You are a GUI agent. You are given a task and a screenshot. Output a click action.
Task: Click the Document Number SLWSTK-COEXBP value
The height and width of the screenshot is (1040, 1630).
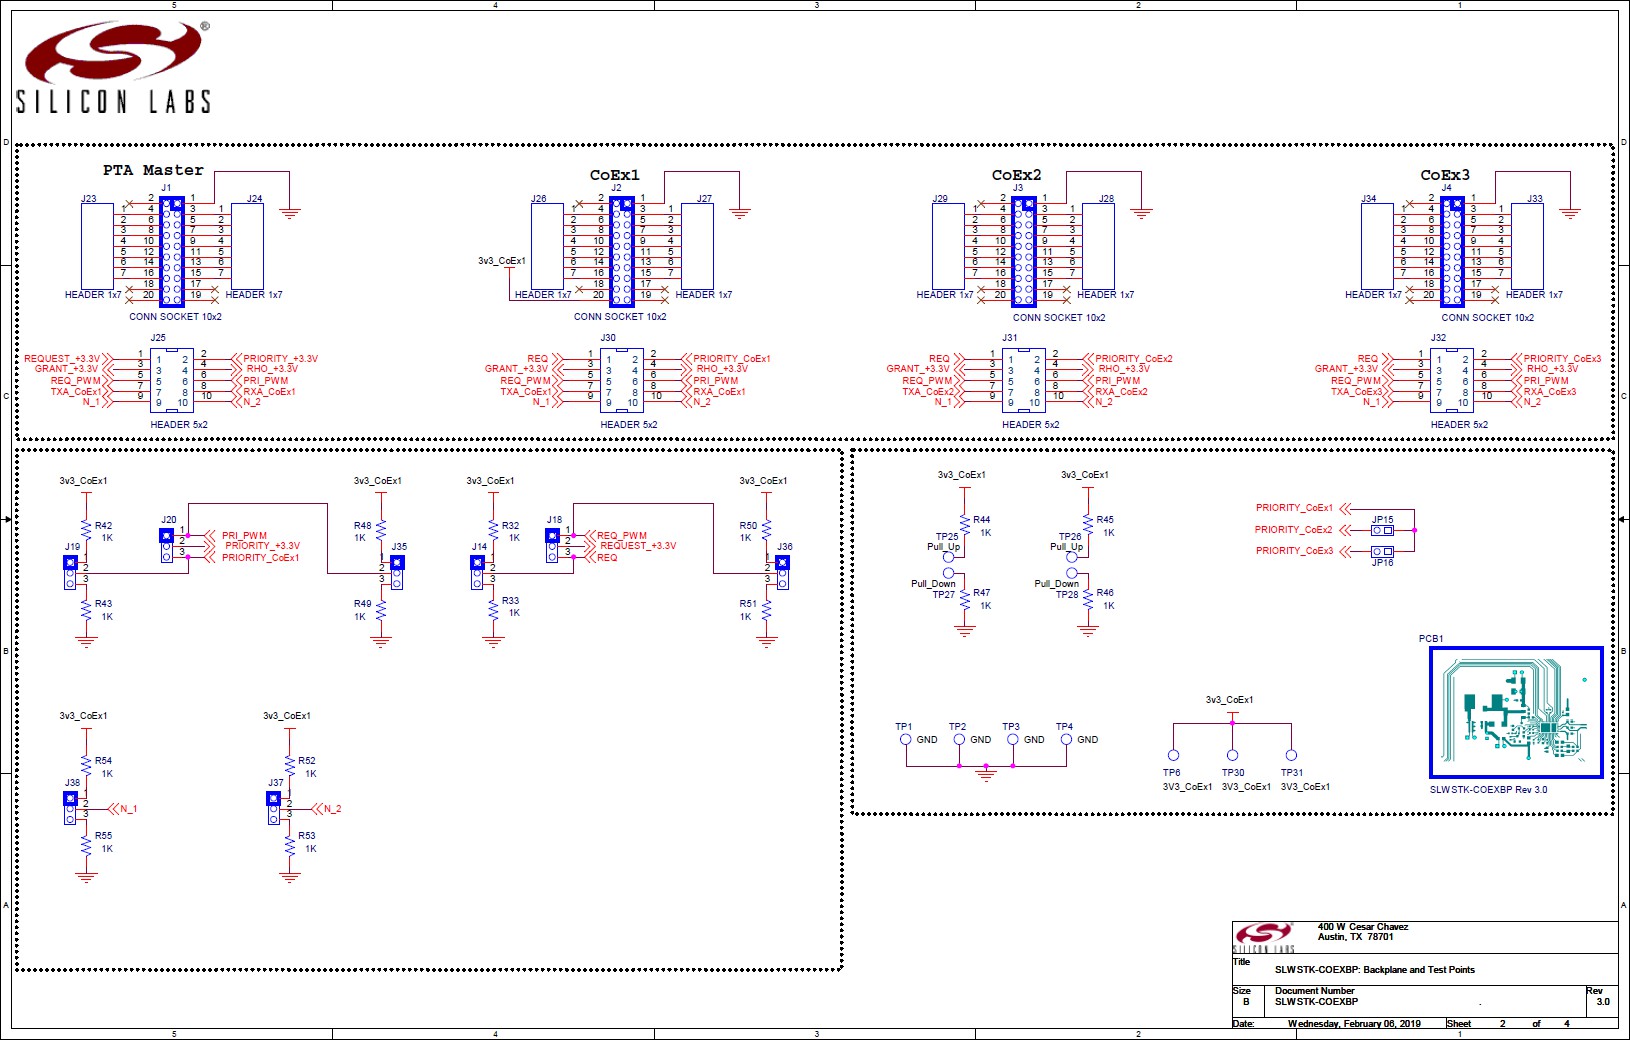pos(1316,1002)
